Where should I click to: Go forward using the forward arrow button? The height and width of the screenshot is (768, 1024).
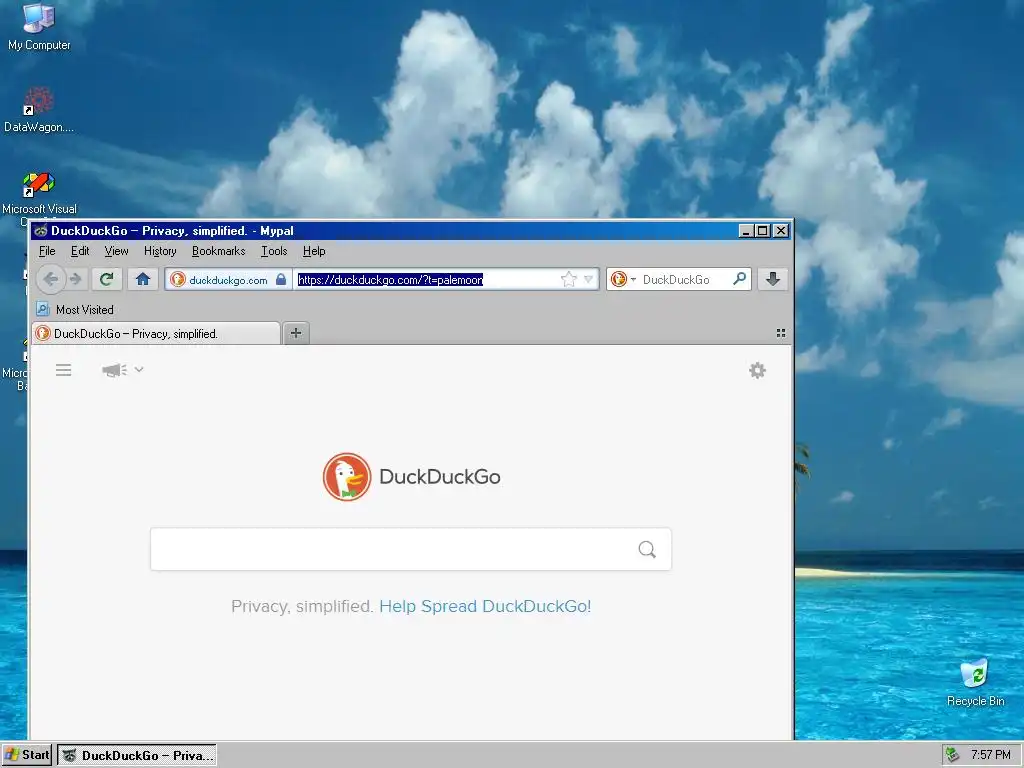(x=76, y=280)
